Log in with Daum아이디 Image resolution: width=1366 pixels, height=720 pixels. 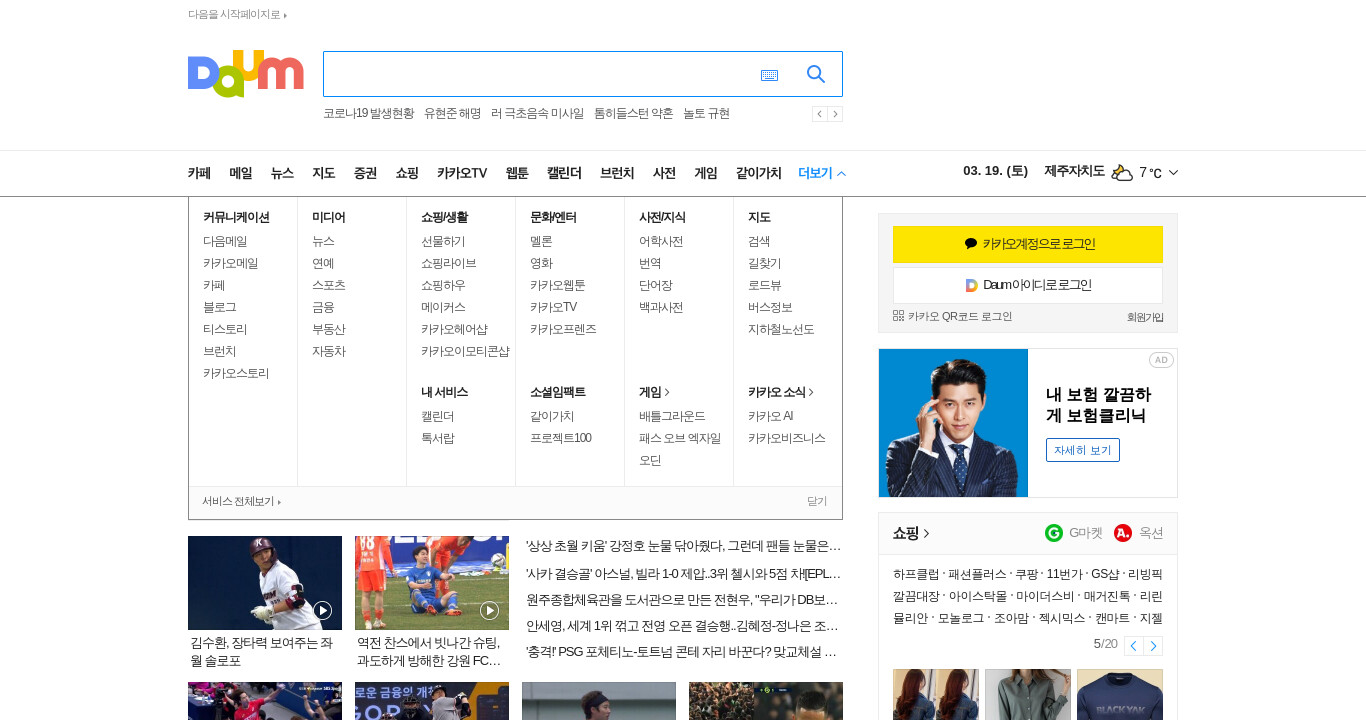[1028, 285]
